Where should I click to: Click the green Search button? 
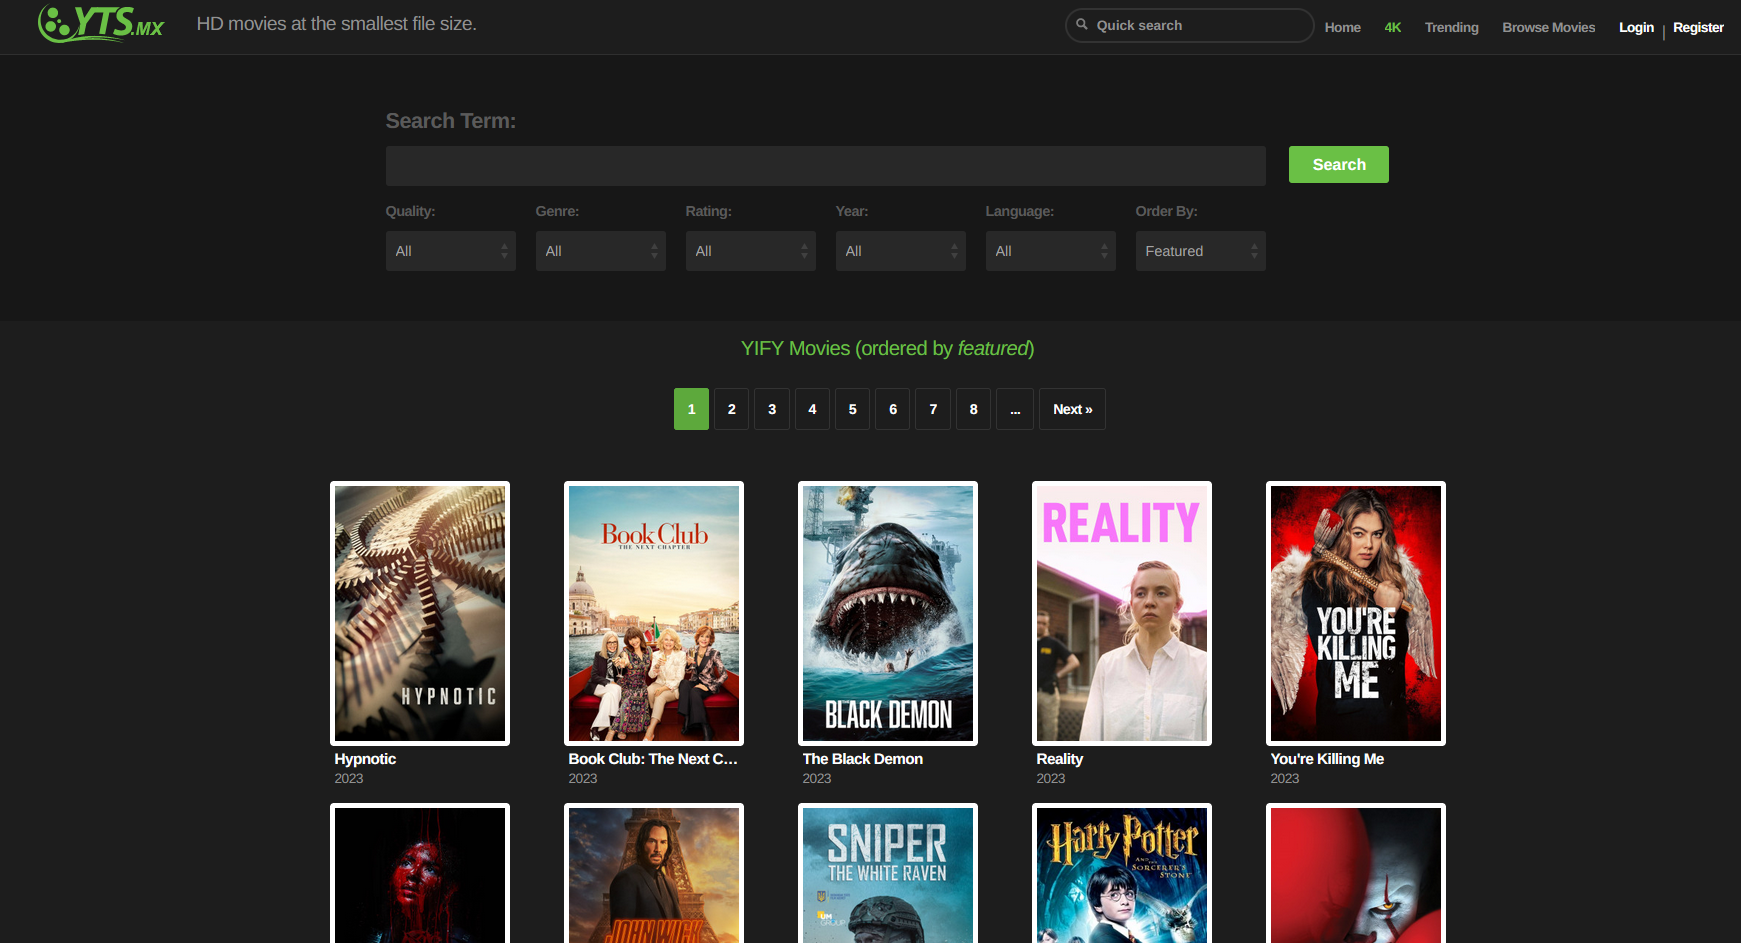[x=1339, y=165]
